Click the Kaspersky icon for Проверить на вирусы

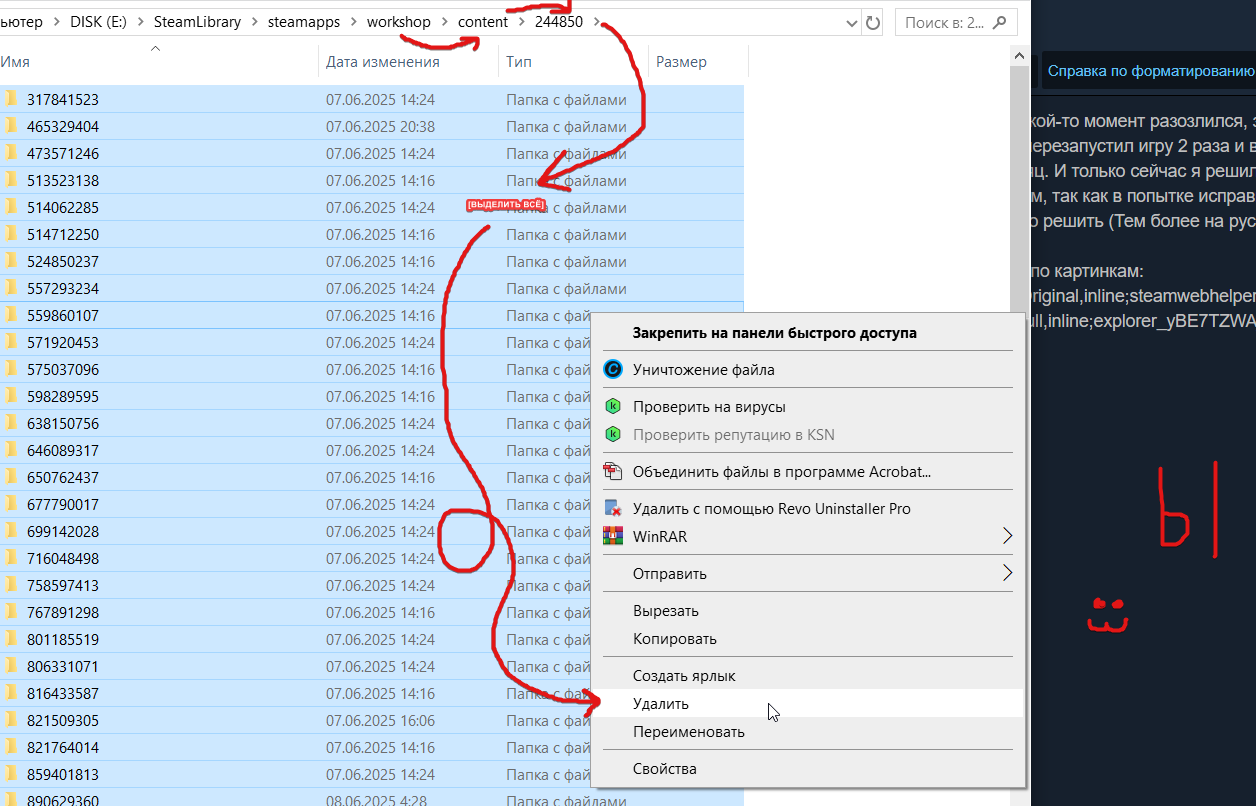(614, 407)
